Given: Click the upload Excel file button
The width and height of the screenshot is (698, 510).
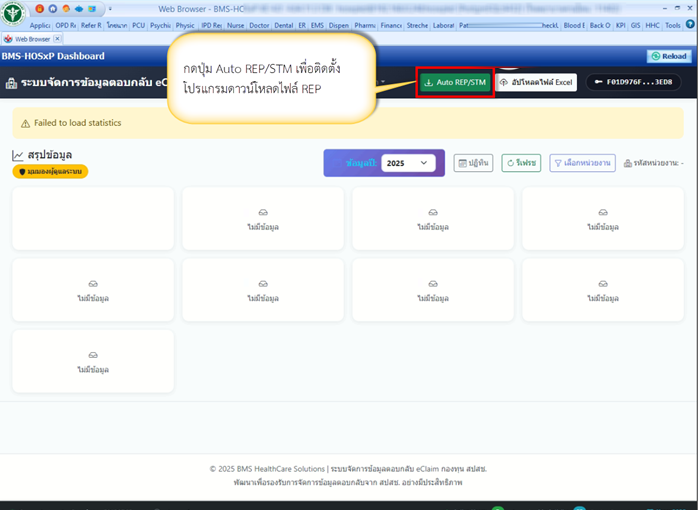Looking at the screenshot, I should coord(537,82).
